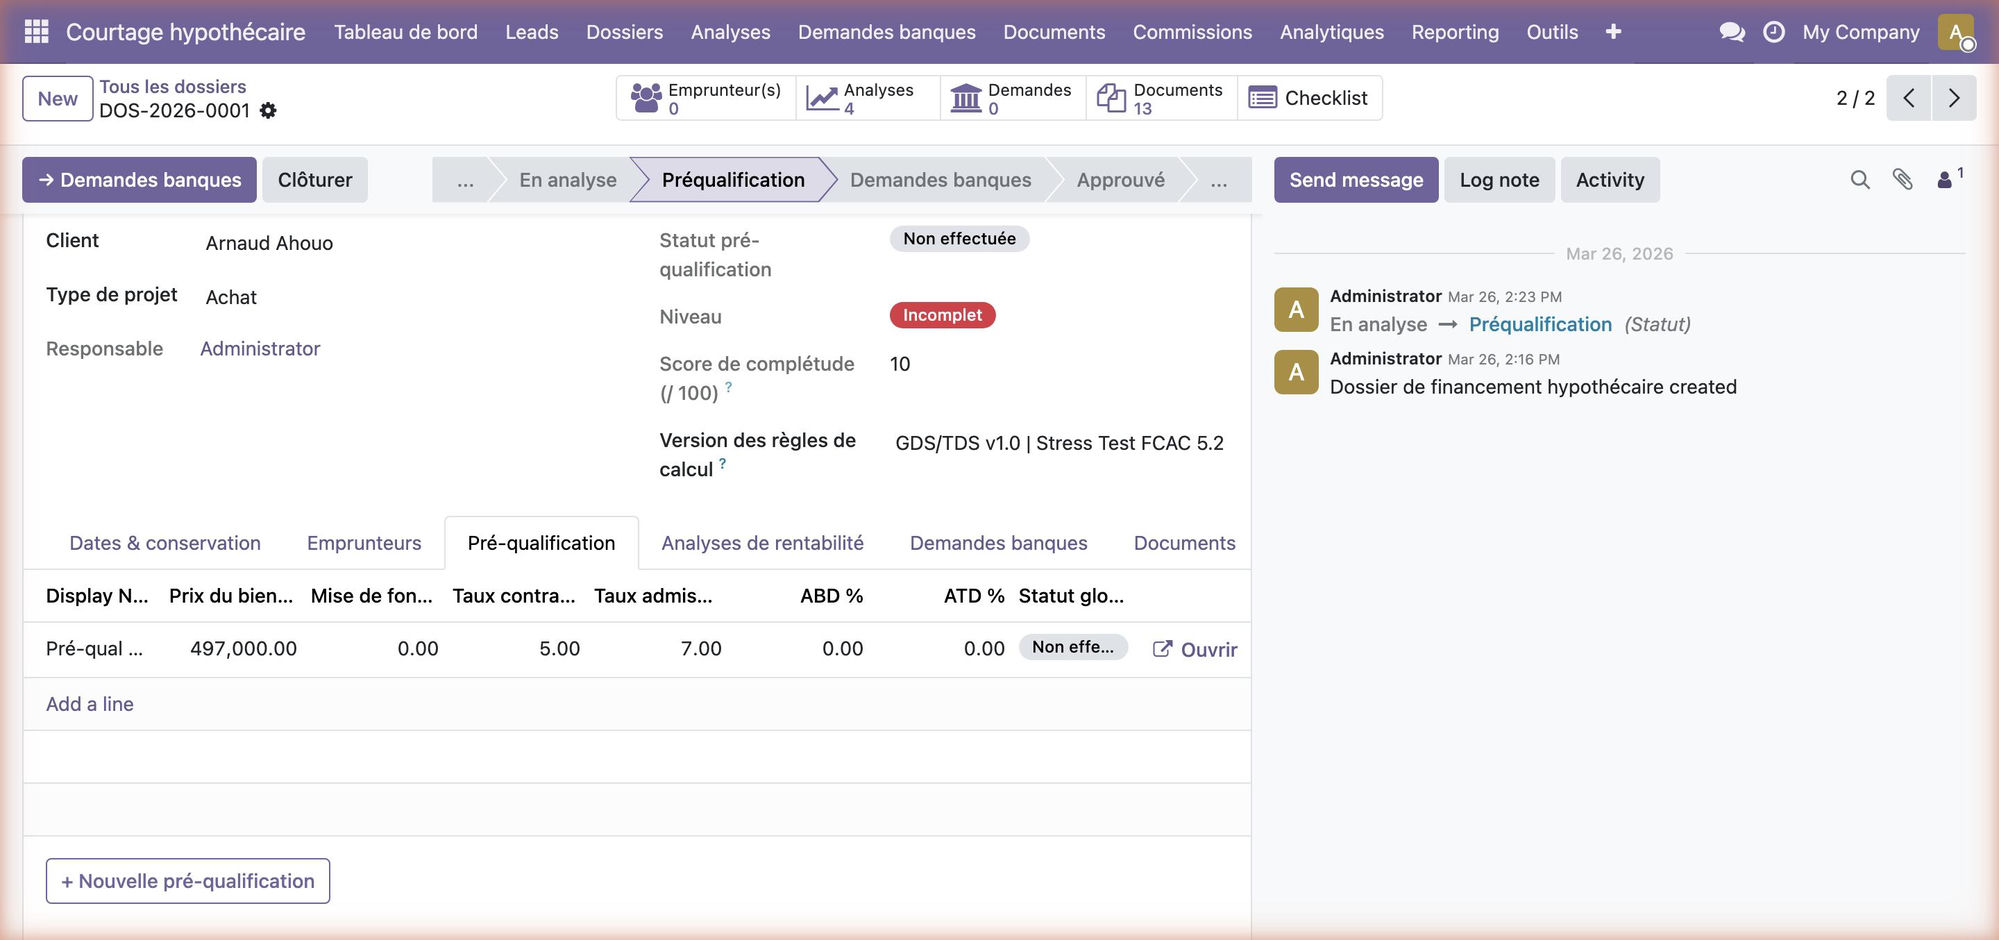Open Documents smart button showing 13
Viewport: 1999px width, 940px height.
(x=1162, y=98)
